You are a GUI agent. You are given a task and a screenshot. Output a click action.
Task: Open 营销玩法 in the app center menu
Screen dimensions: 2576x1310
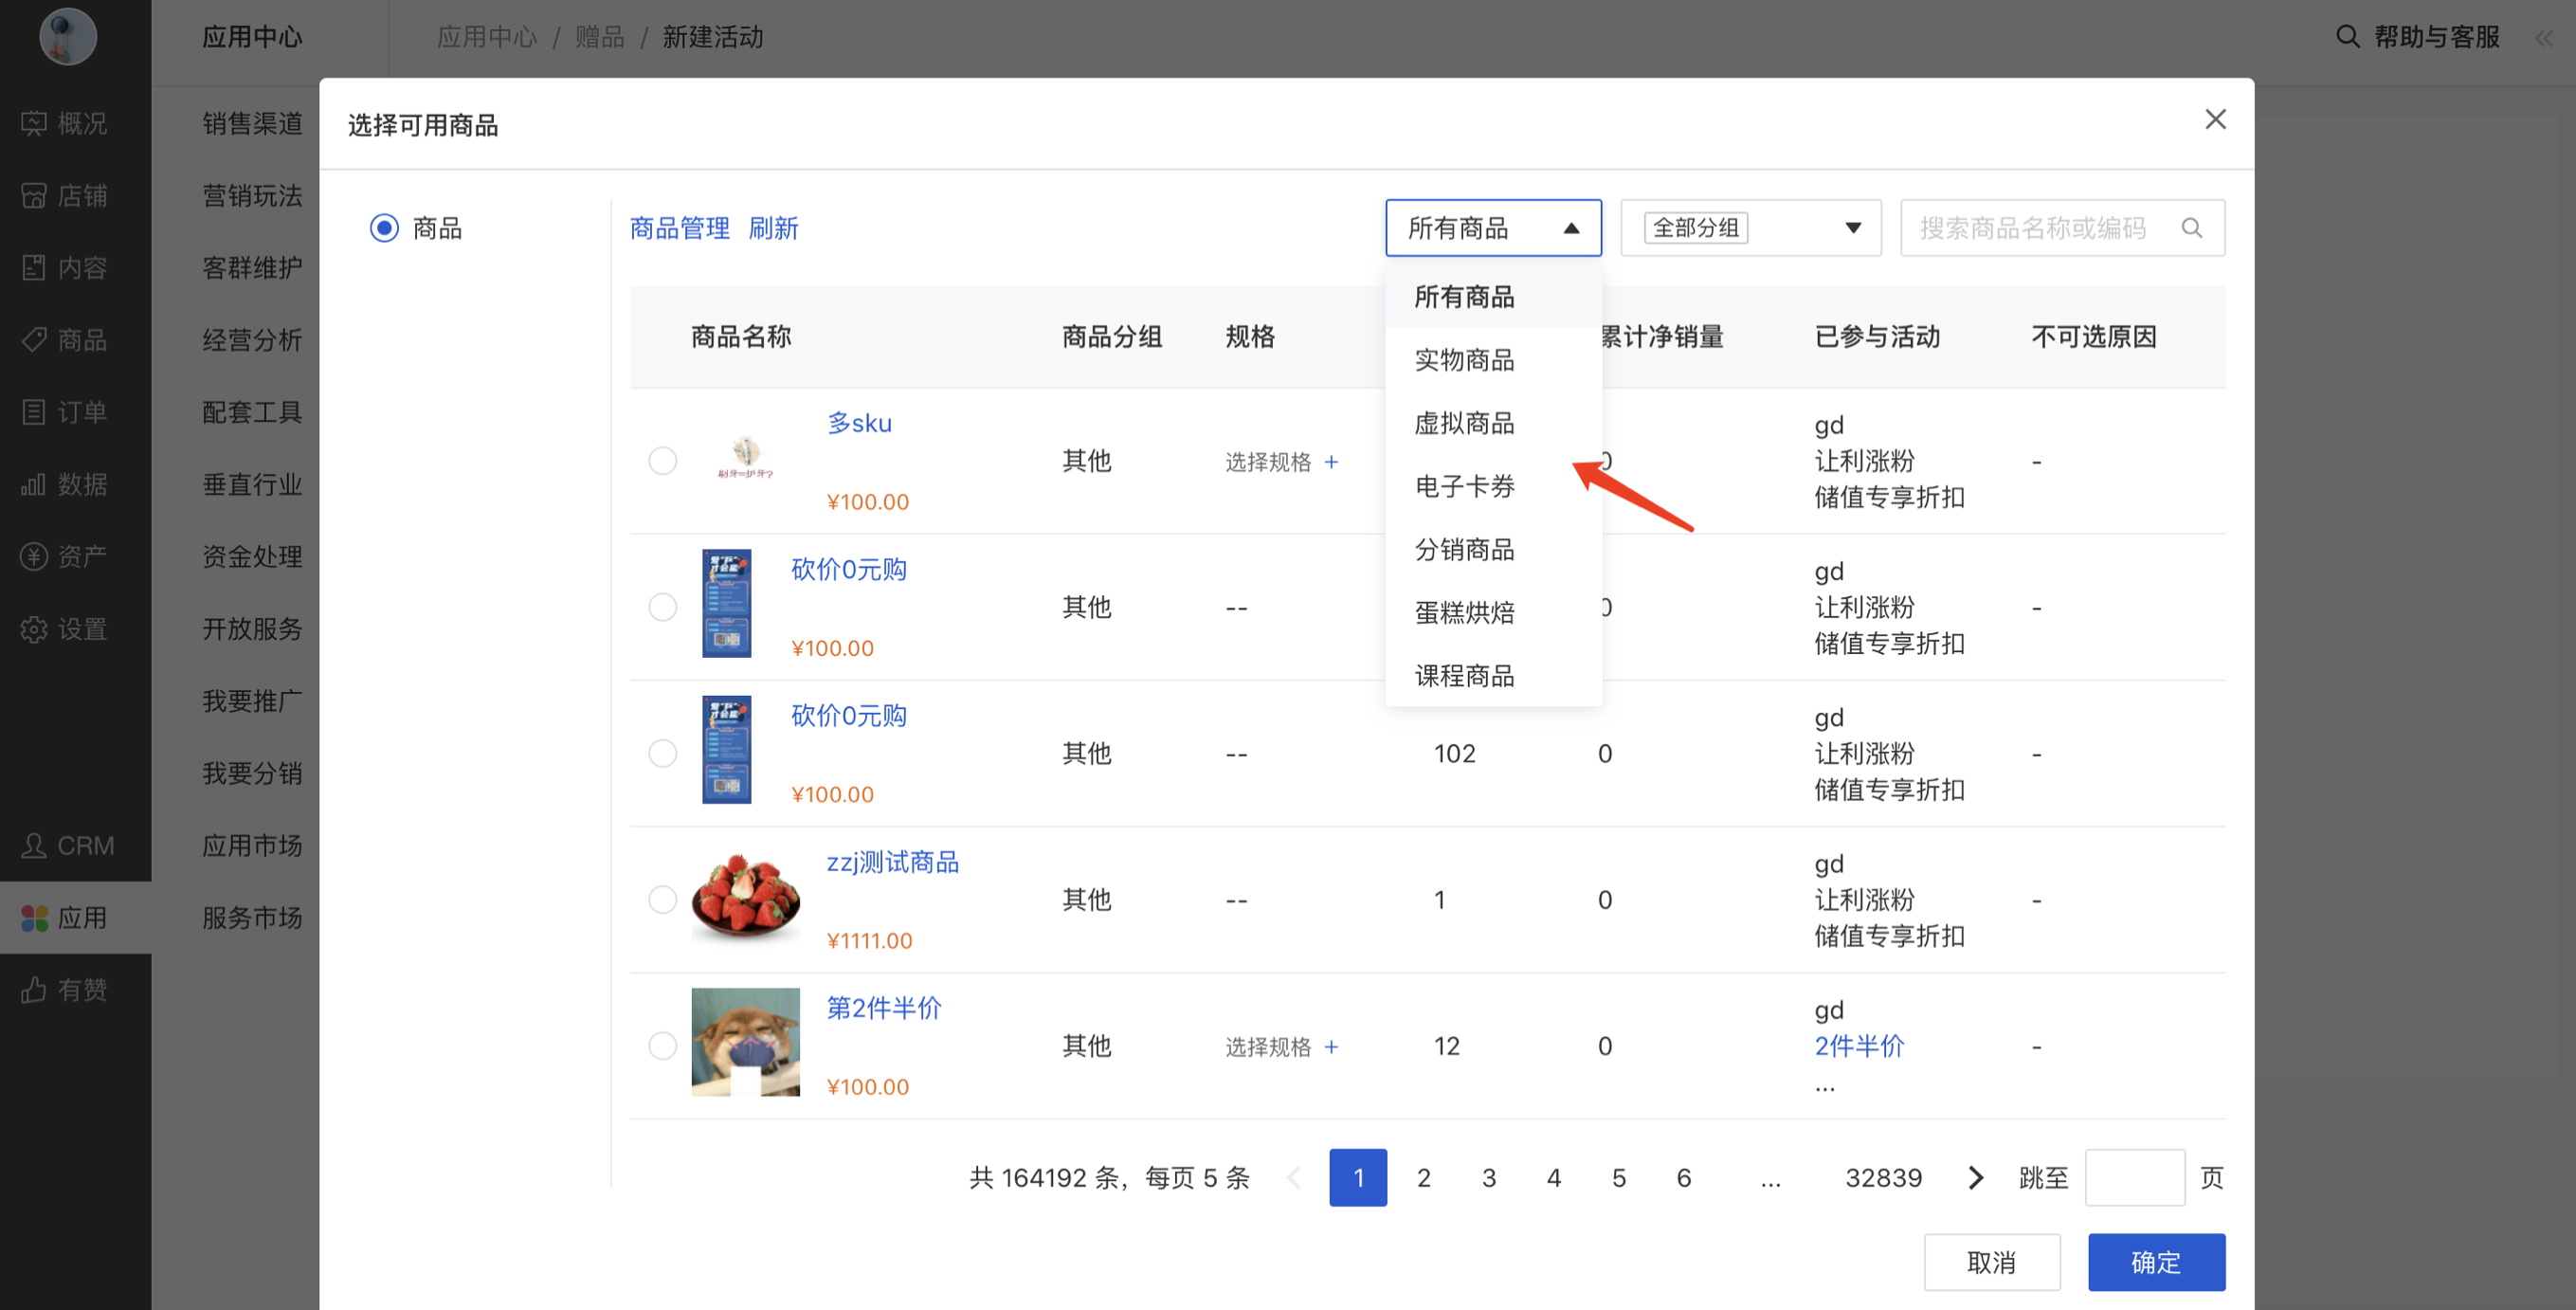click(x=252, y=195)
